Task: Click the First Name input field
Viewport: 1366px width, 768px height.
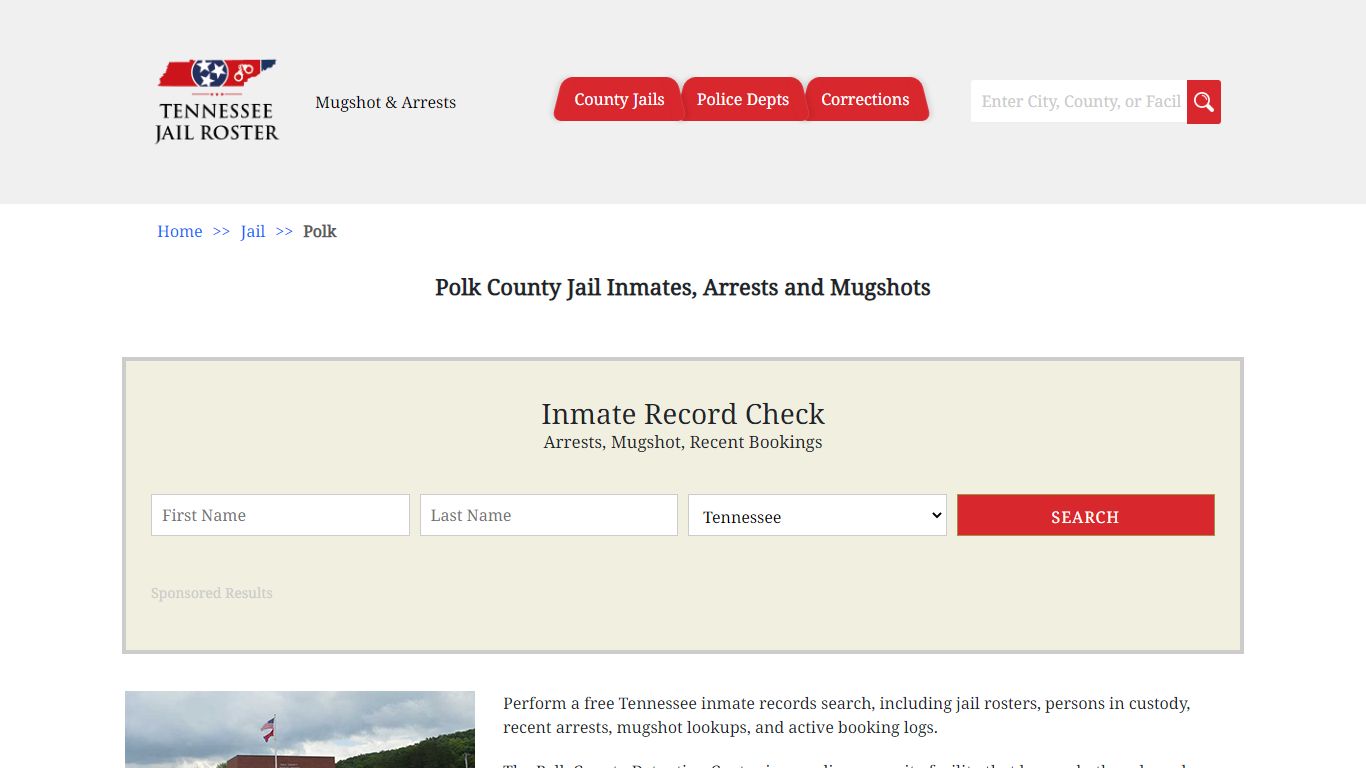Action: coord(280,515)
